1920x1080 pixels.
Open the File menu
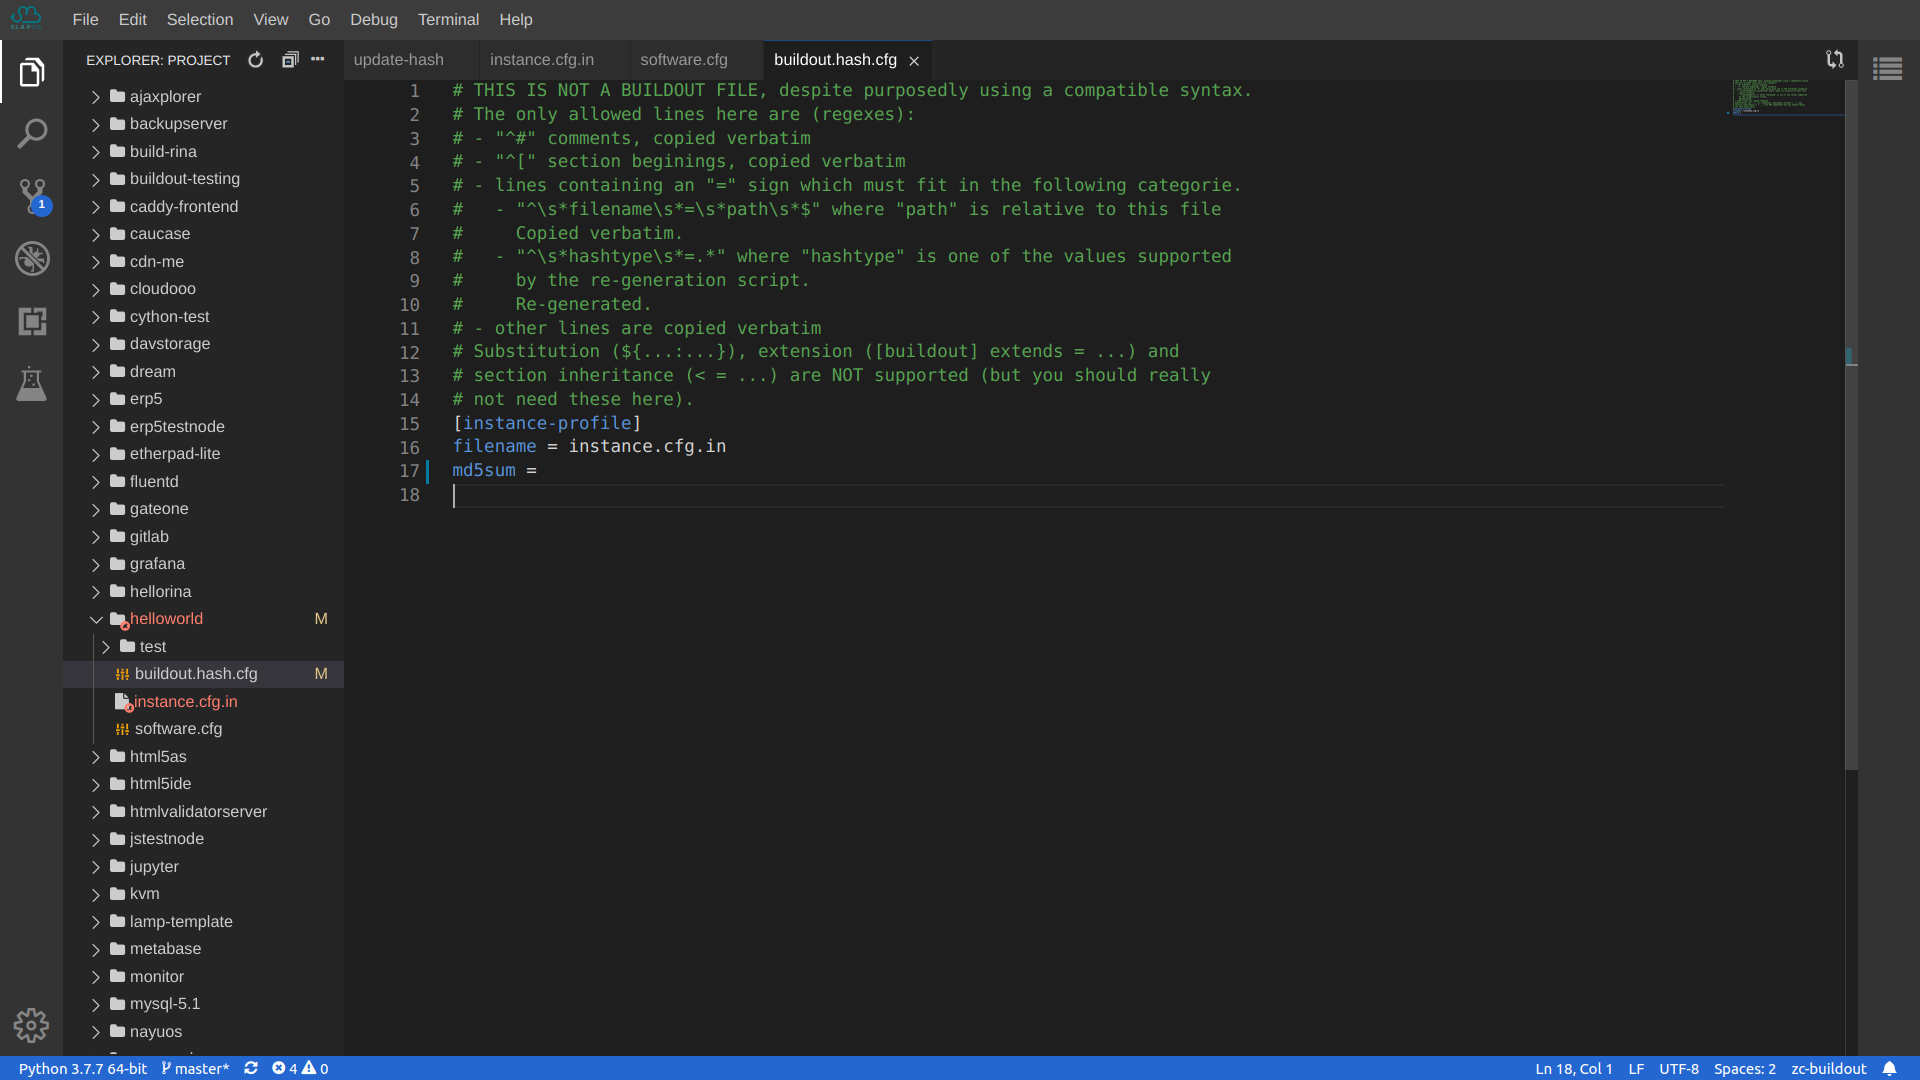coord(85,19)
